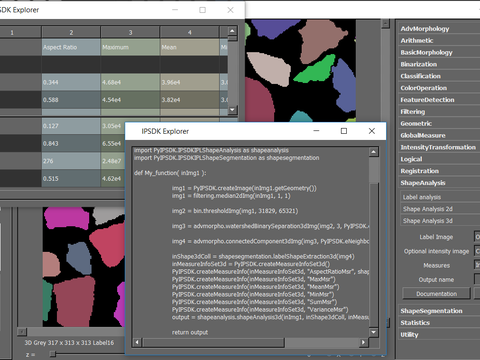Screen dimensions: 480x360
Task: Click the Mean column header
Action: point(189,47)
